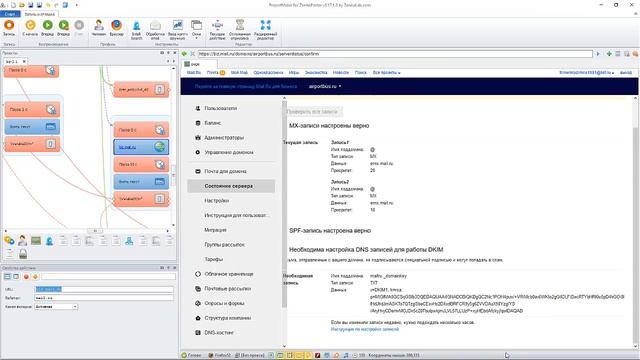Open Пользователи in the sidebar
The height and width of the screenshot is (360, 640).
coord(220,108)
